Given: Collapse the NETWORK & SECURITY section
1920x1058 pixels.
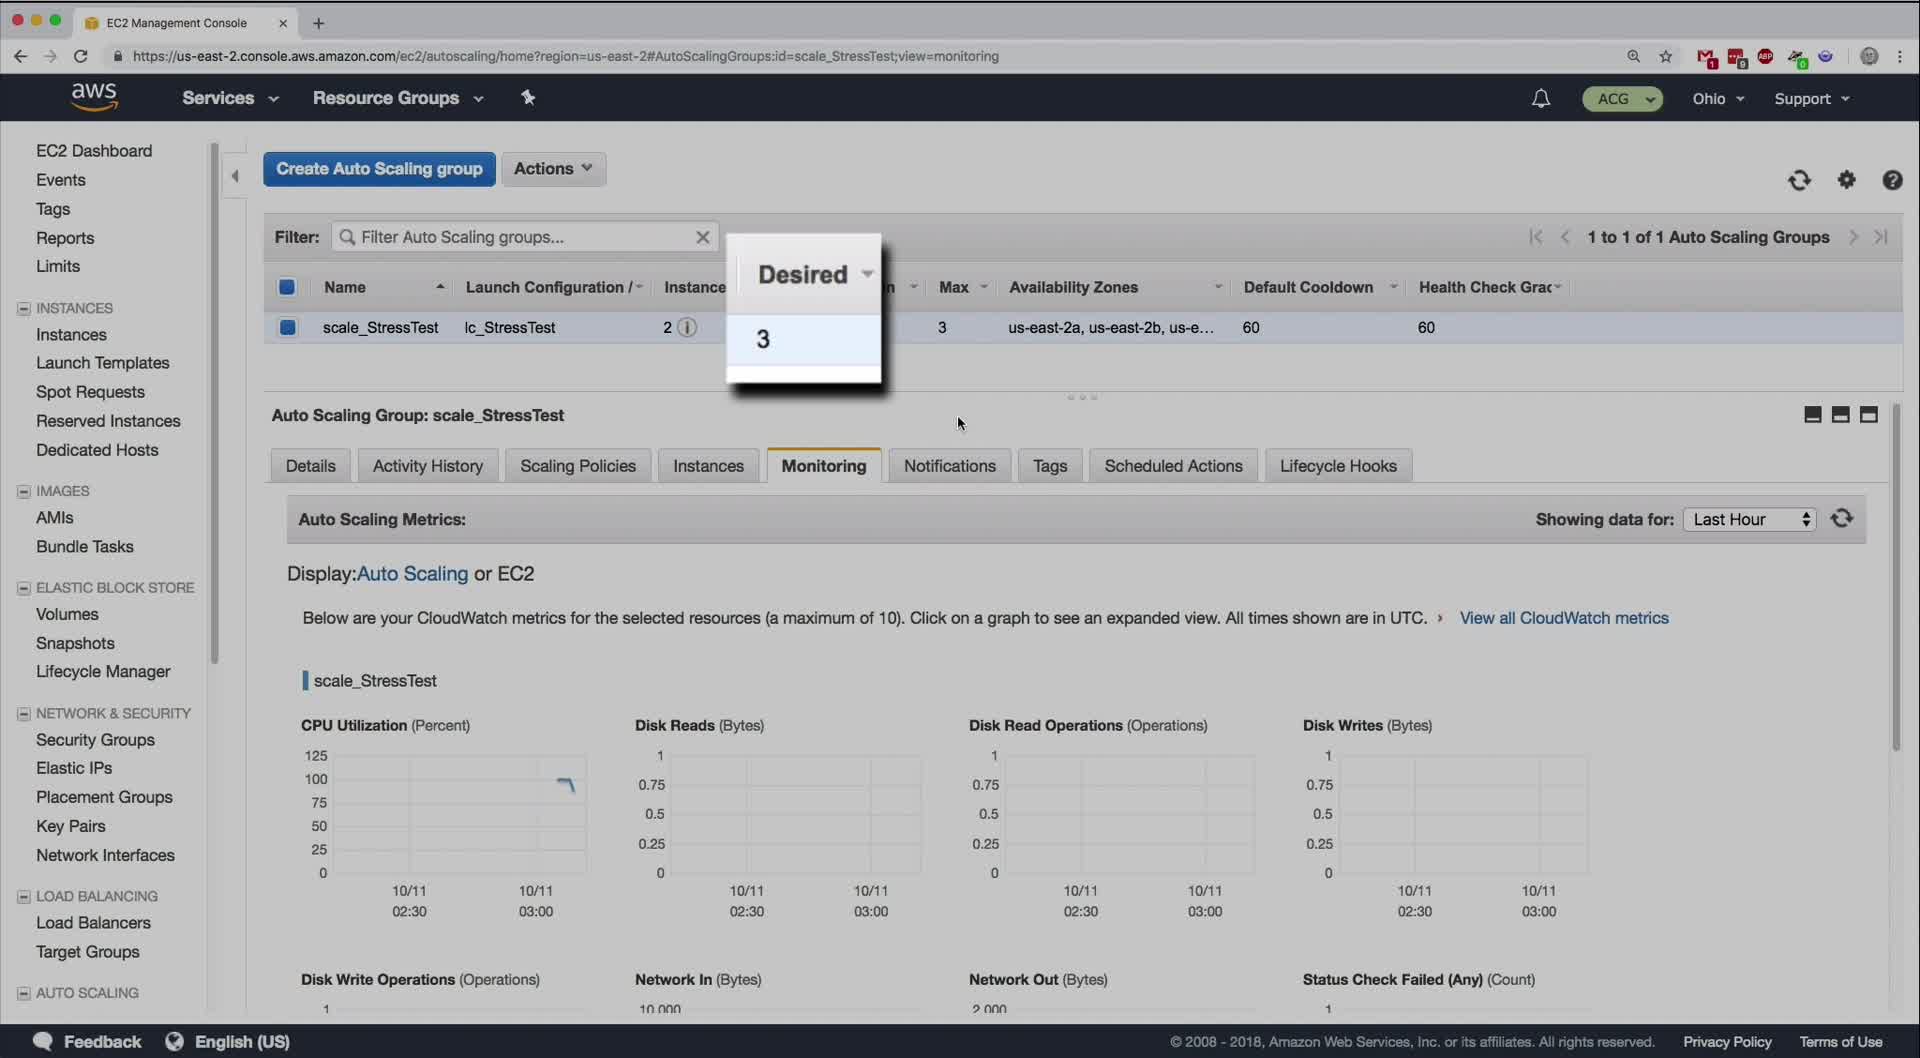Looking at the screenshot, I should [x=24, y=713].
